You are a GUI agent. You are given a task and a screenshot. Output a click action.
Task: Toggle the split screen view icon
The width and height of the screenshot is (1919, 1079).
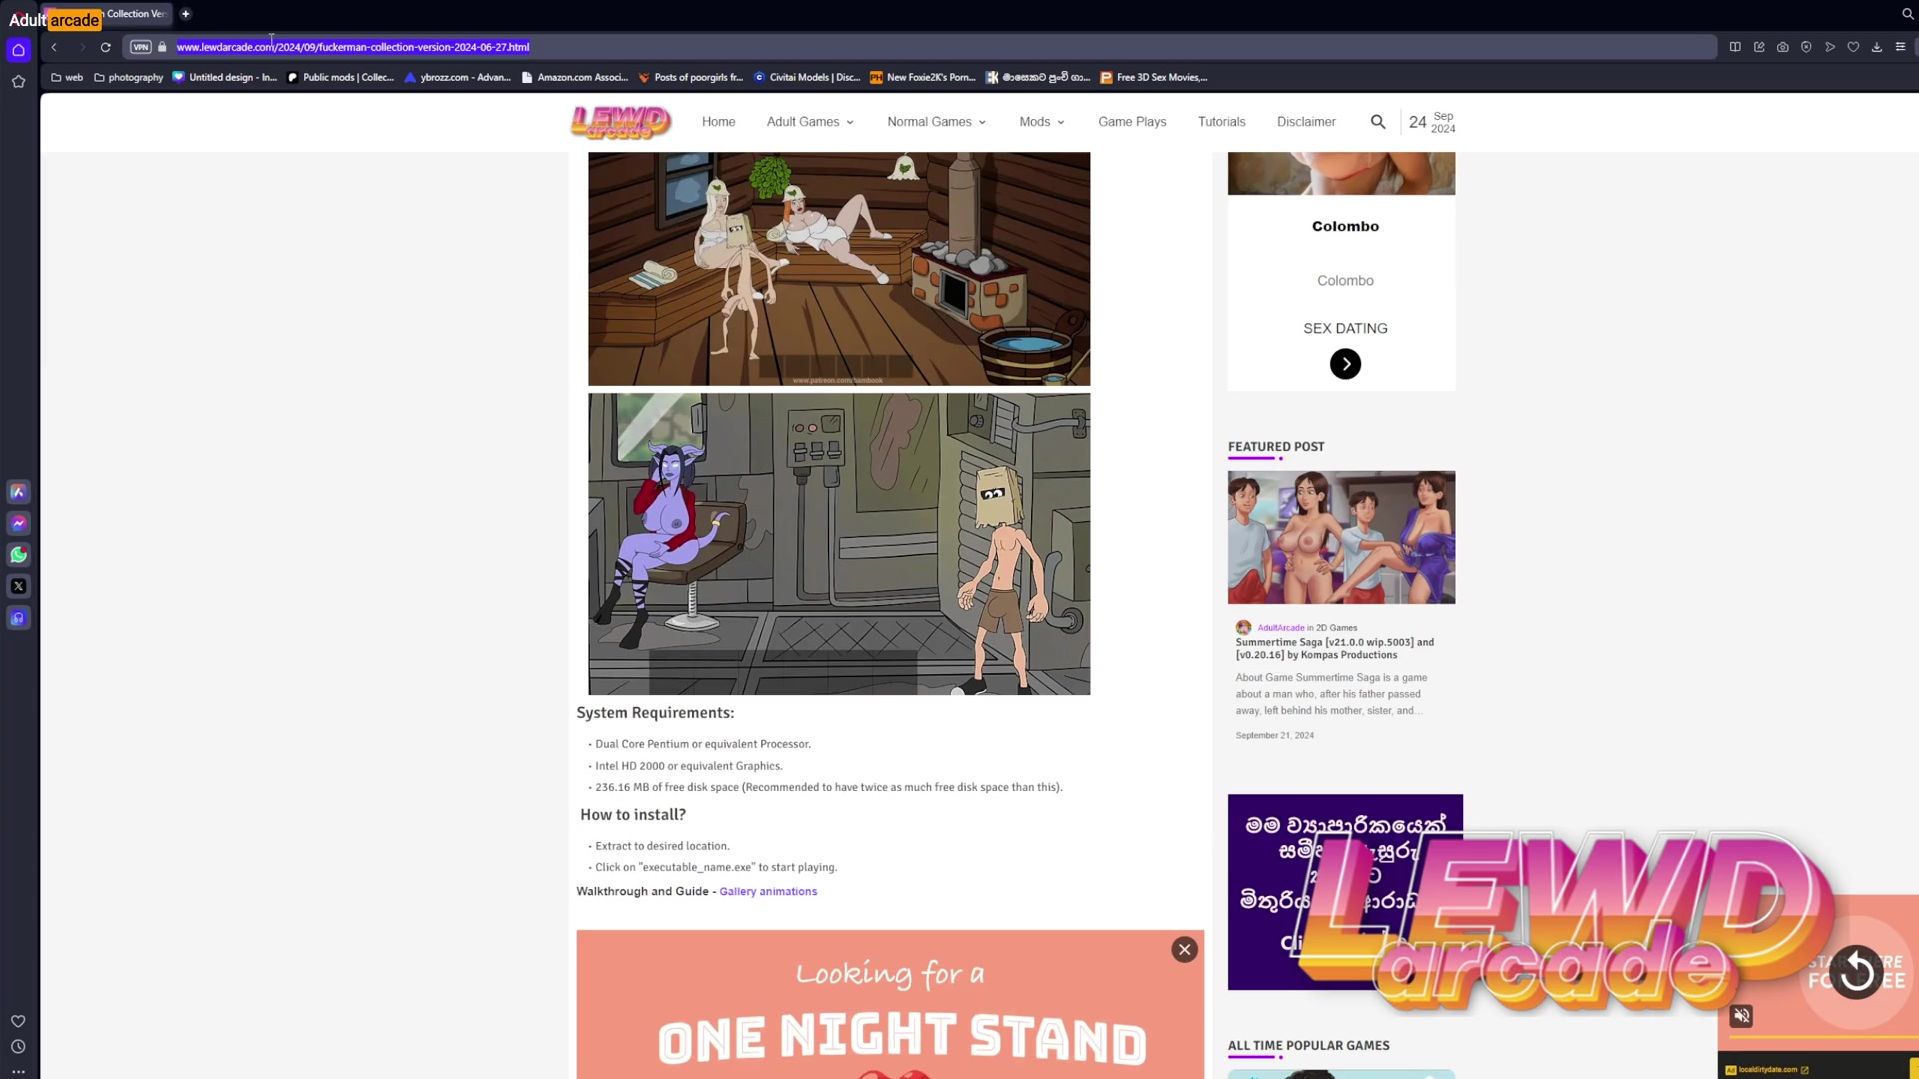[x=1735, y=47]
